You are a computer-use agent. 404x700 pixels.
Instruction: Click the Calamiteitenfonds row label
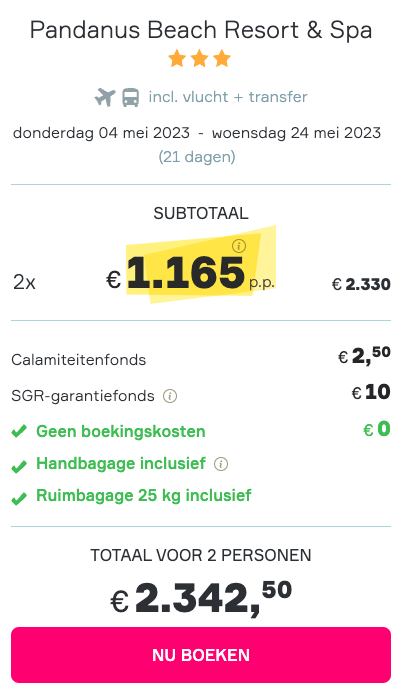click(79, 360)
